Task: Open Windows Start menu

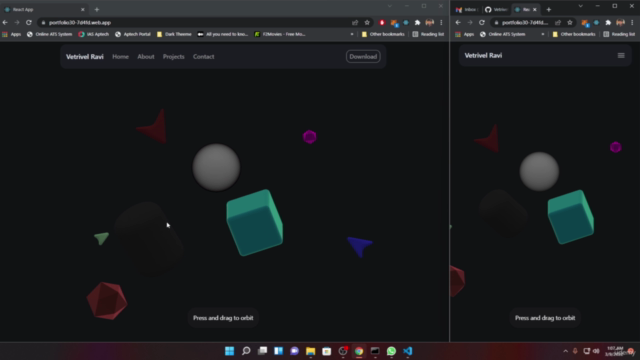Action: click(229, 351)
